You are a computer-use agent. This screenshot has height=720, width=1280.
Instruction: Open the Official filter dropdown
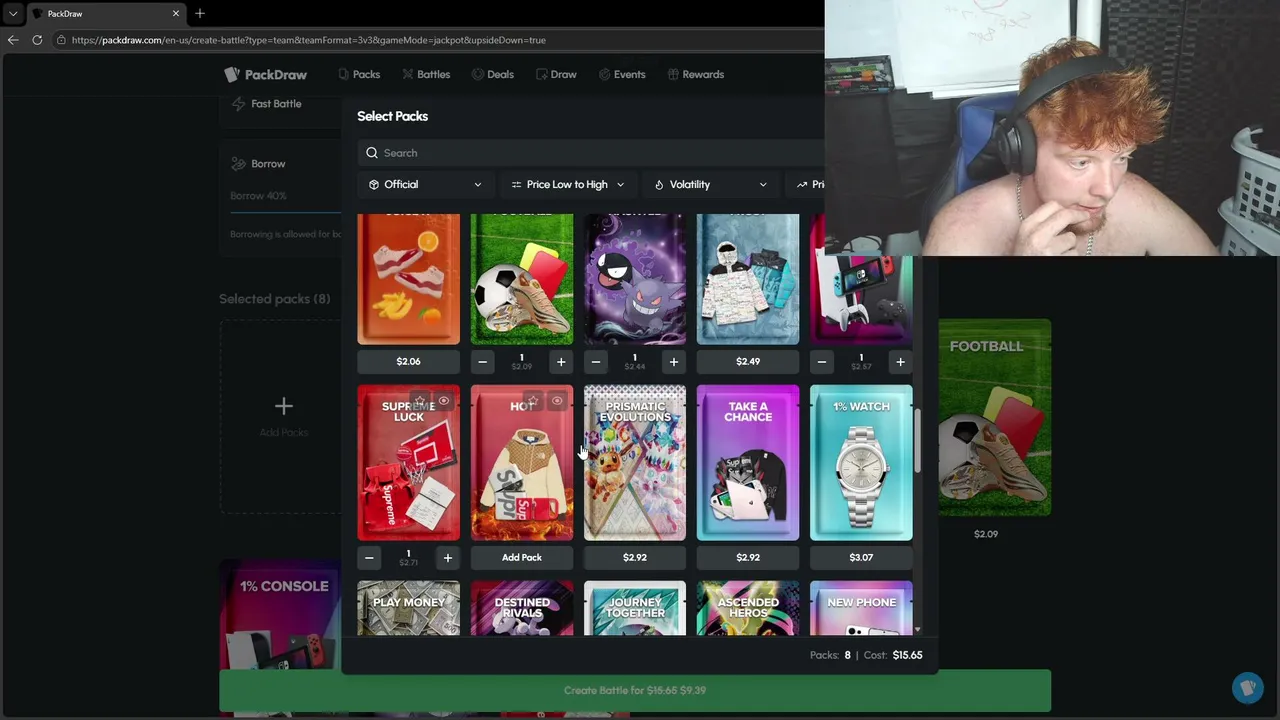click(425, 184)
